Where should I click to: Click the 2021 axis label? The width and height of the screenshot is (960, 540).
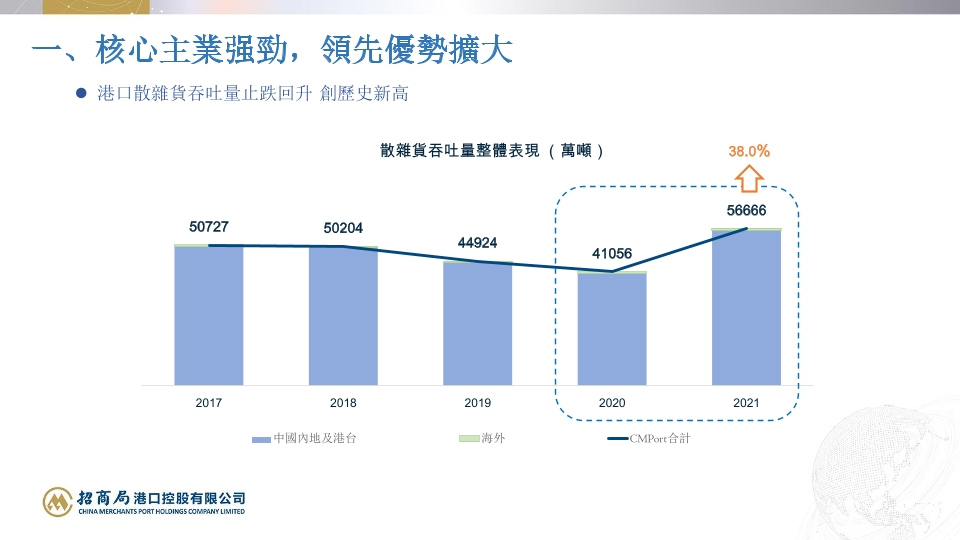[x=746, y=403]
